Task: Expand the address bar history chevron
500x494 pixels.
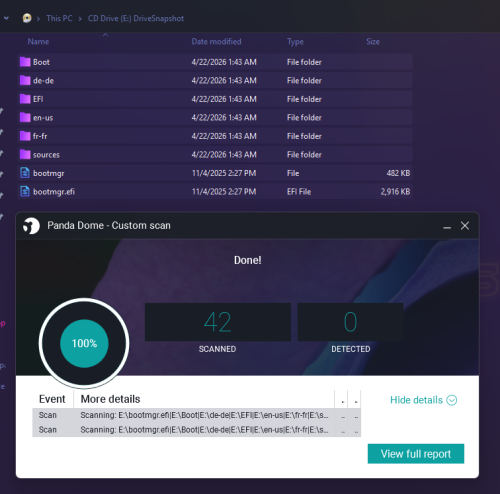Action: click(x=6, y=18)
